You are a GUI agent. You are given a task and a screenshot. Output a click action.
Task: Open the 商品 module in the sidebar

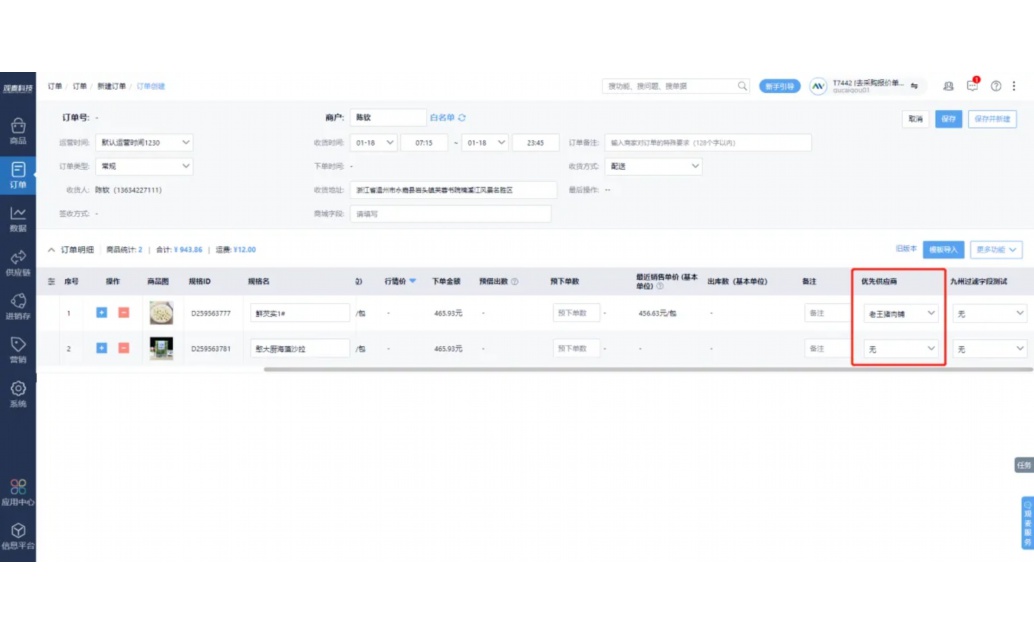point(18,131)
